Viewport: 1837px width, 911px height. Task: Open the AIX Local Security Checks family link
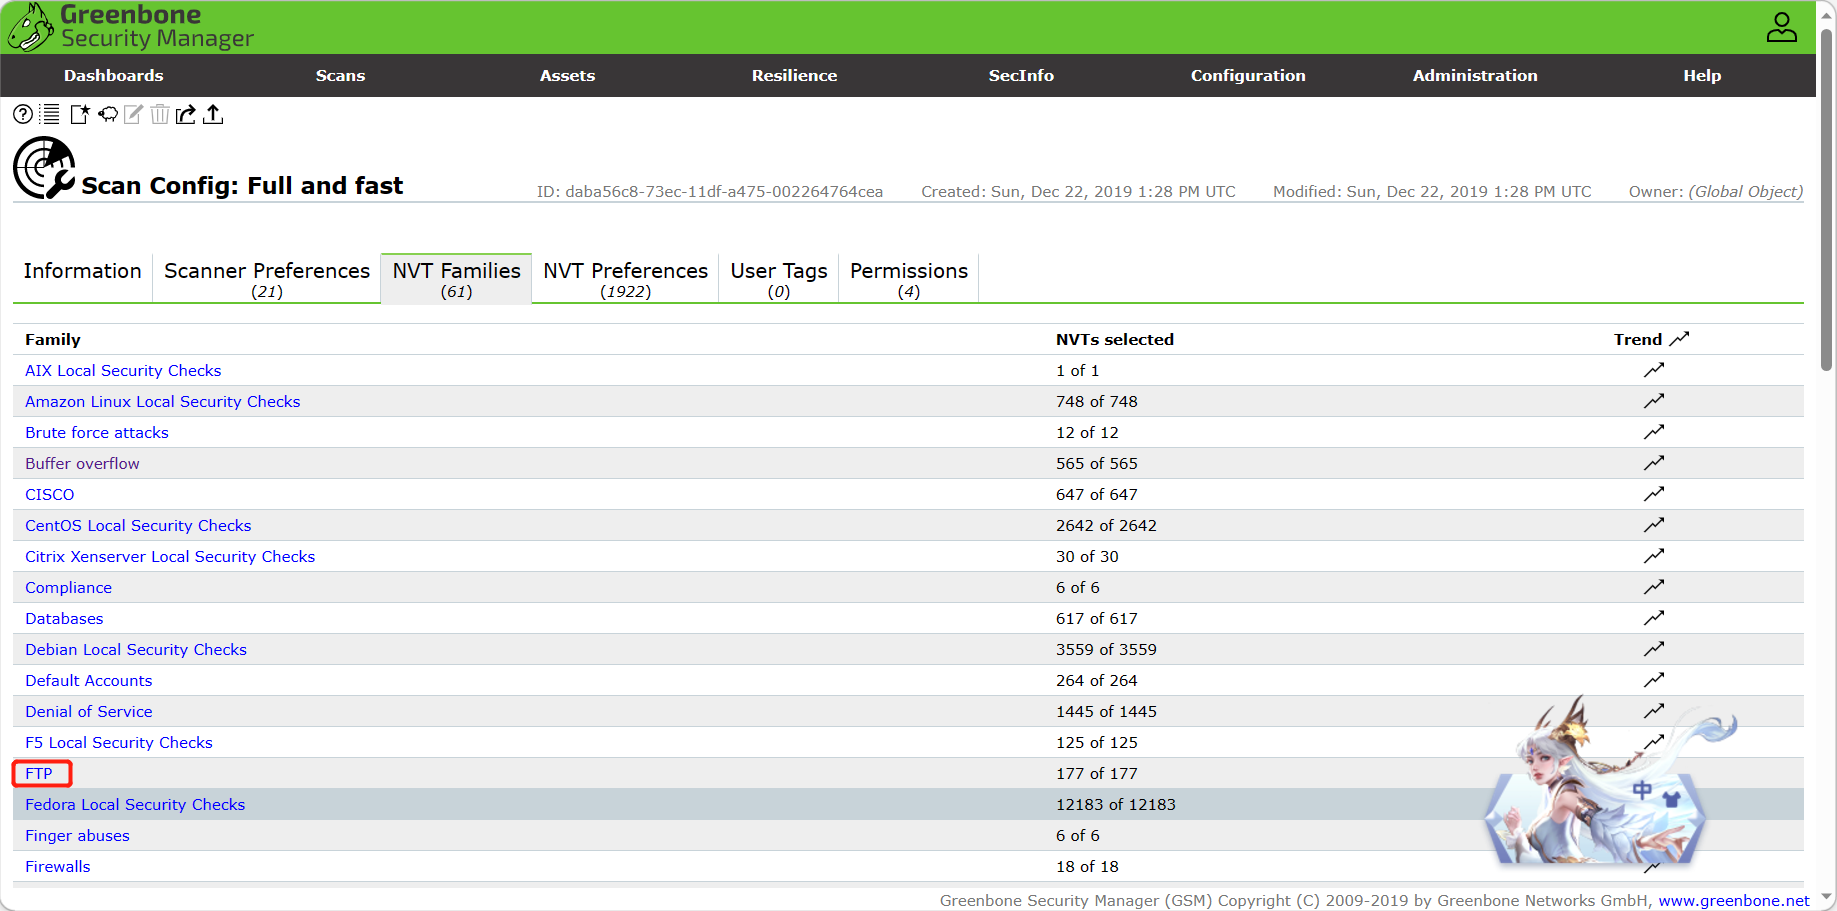(123, 370)
